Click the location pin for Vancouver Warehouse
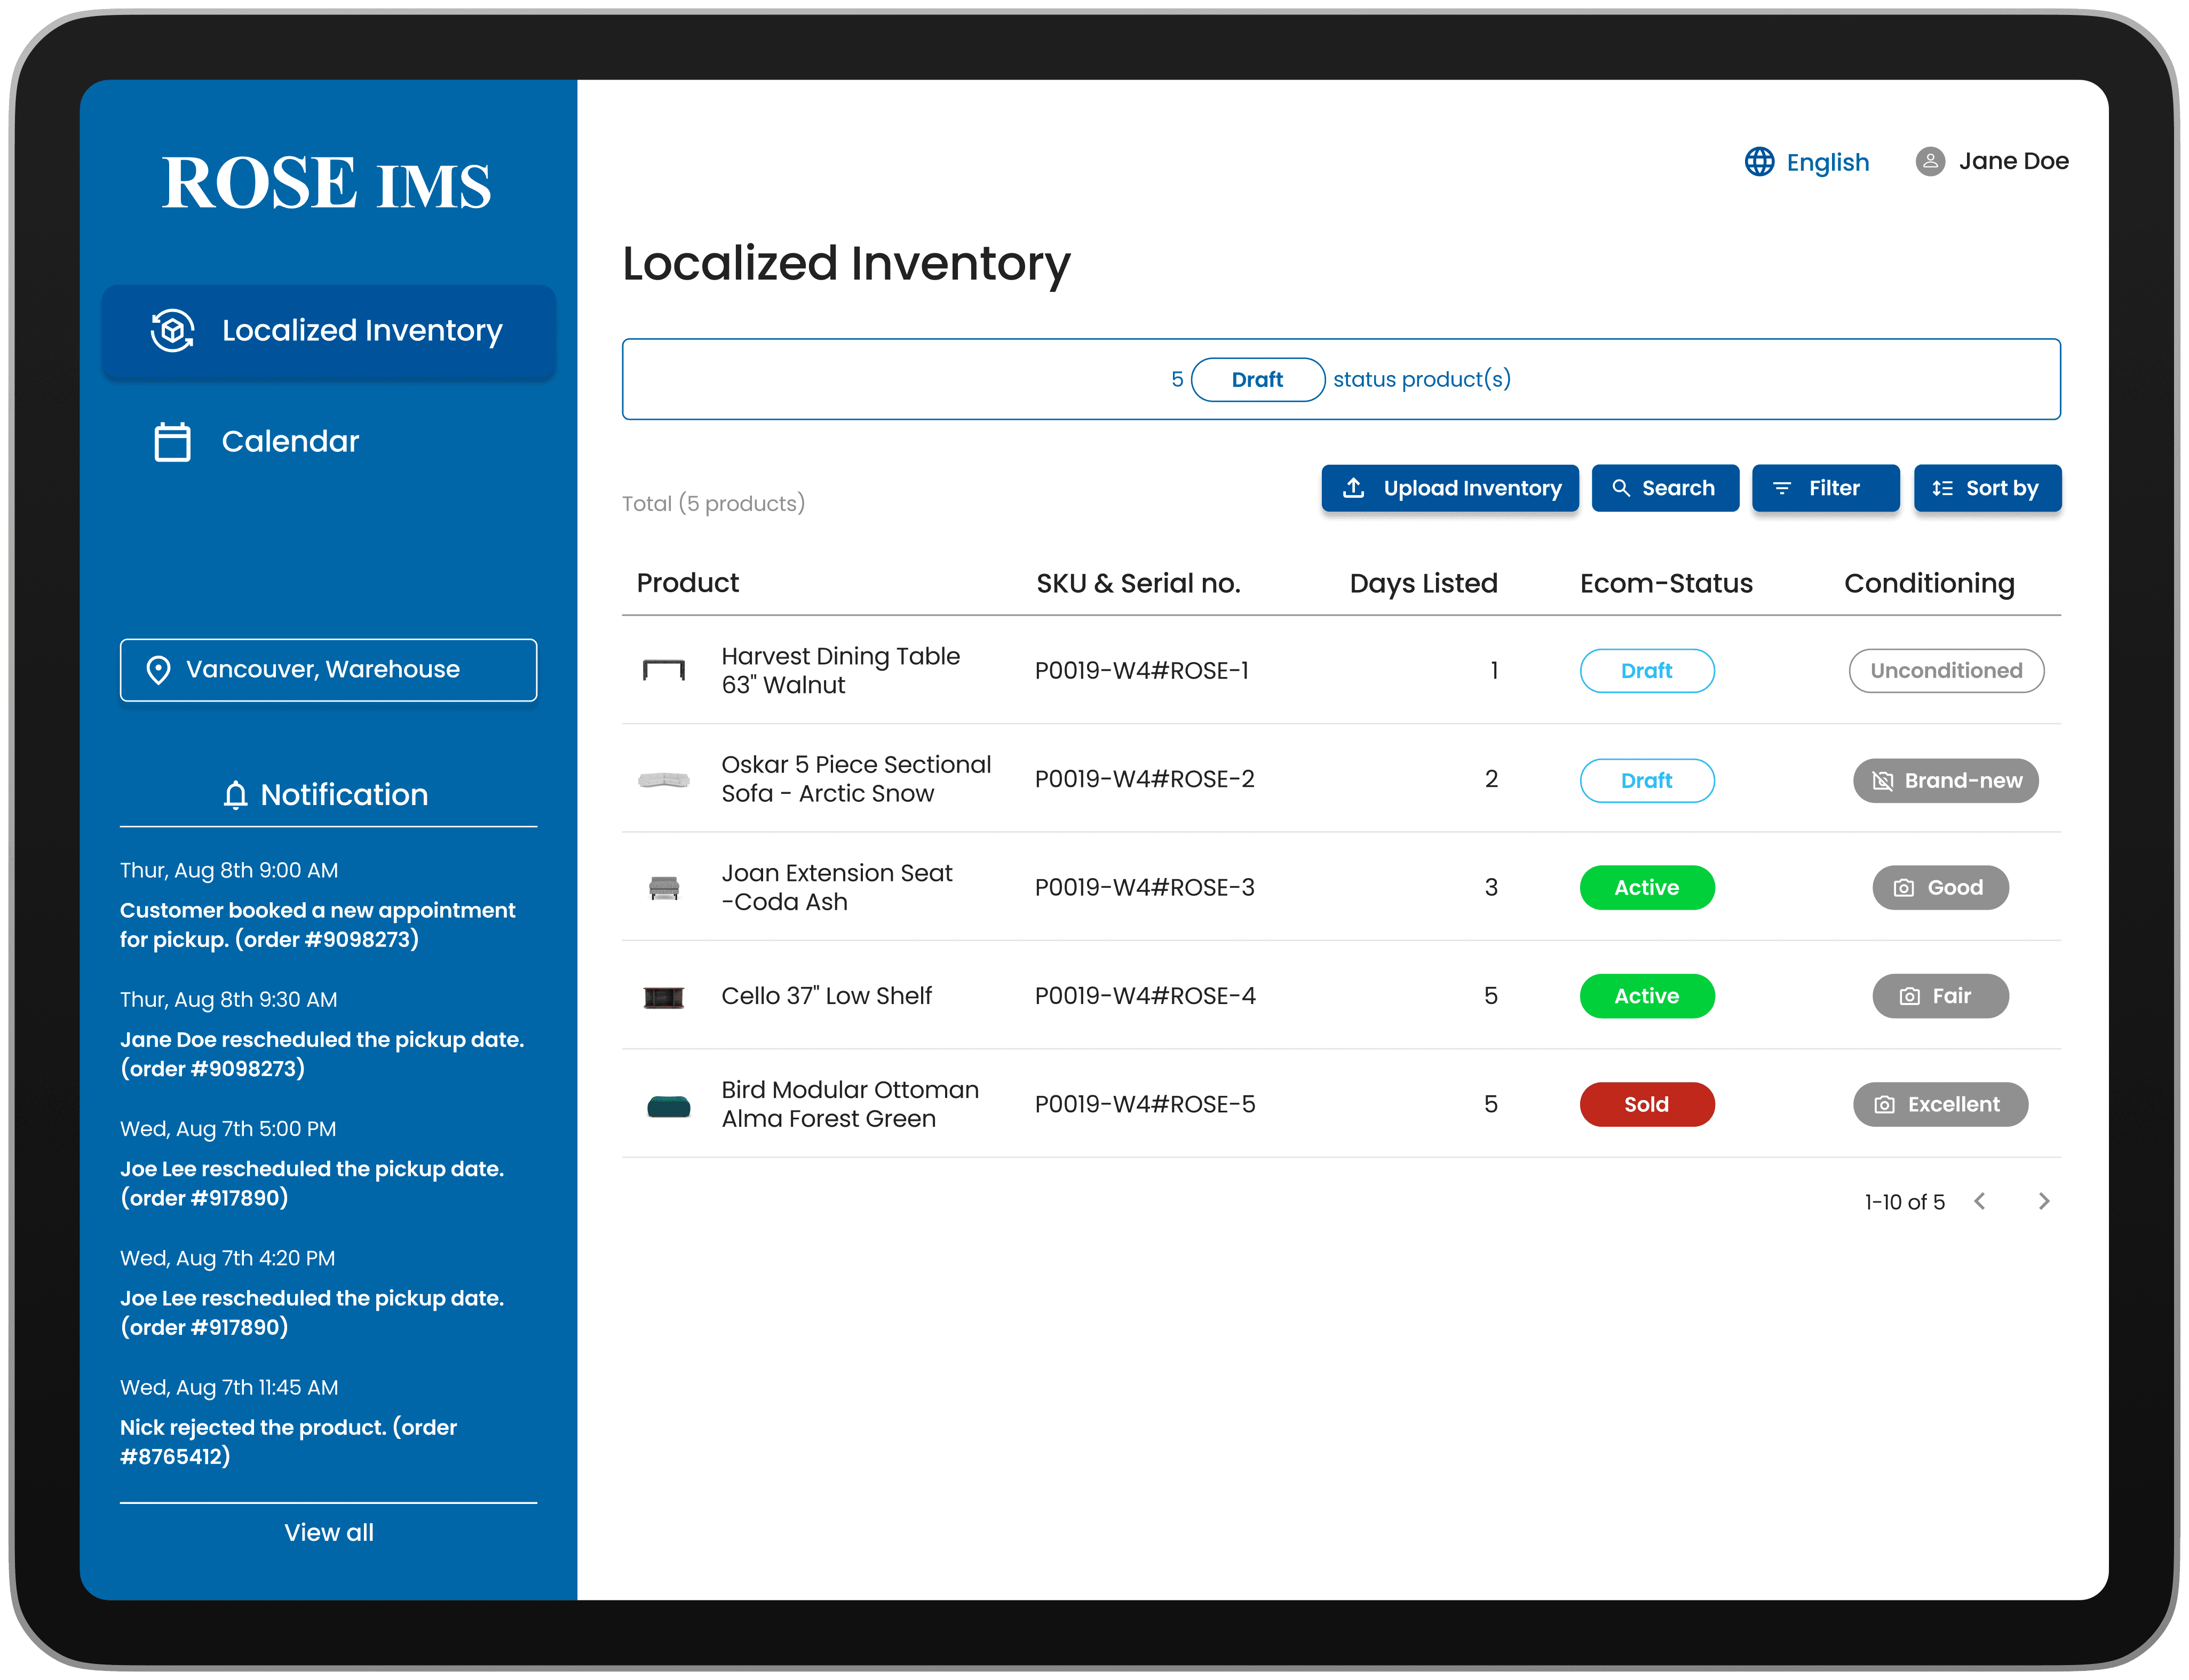 click(x=158, y=669)
